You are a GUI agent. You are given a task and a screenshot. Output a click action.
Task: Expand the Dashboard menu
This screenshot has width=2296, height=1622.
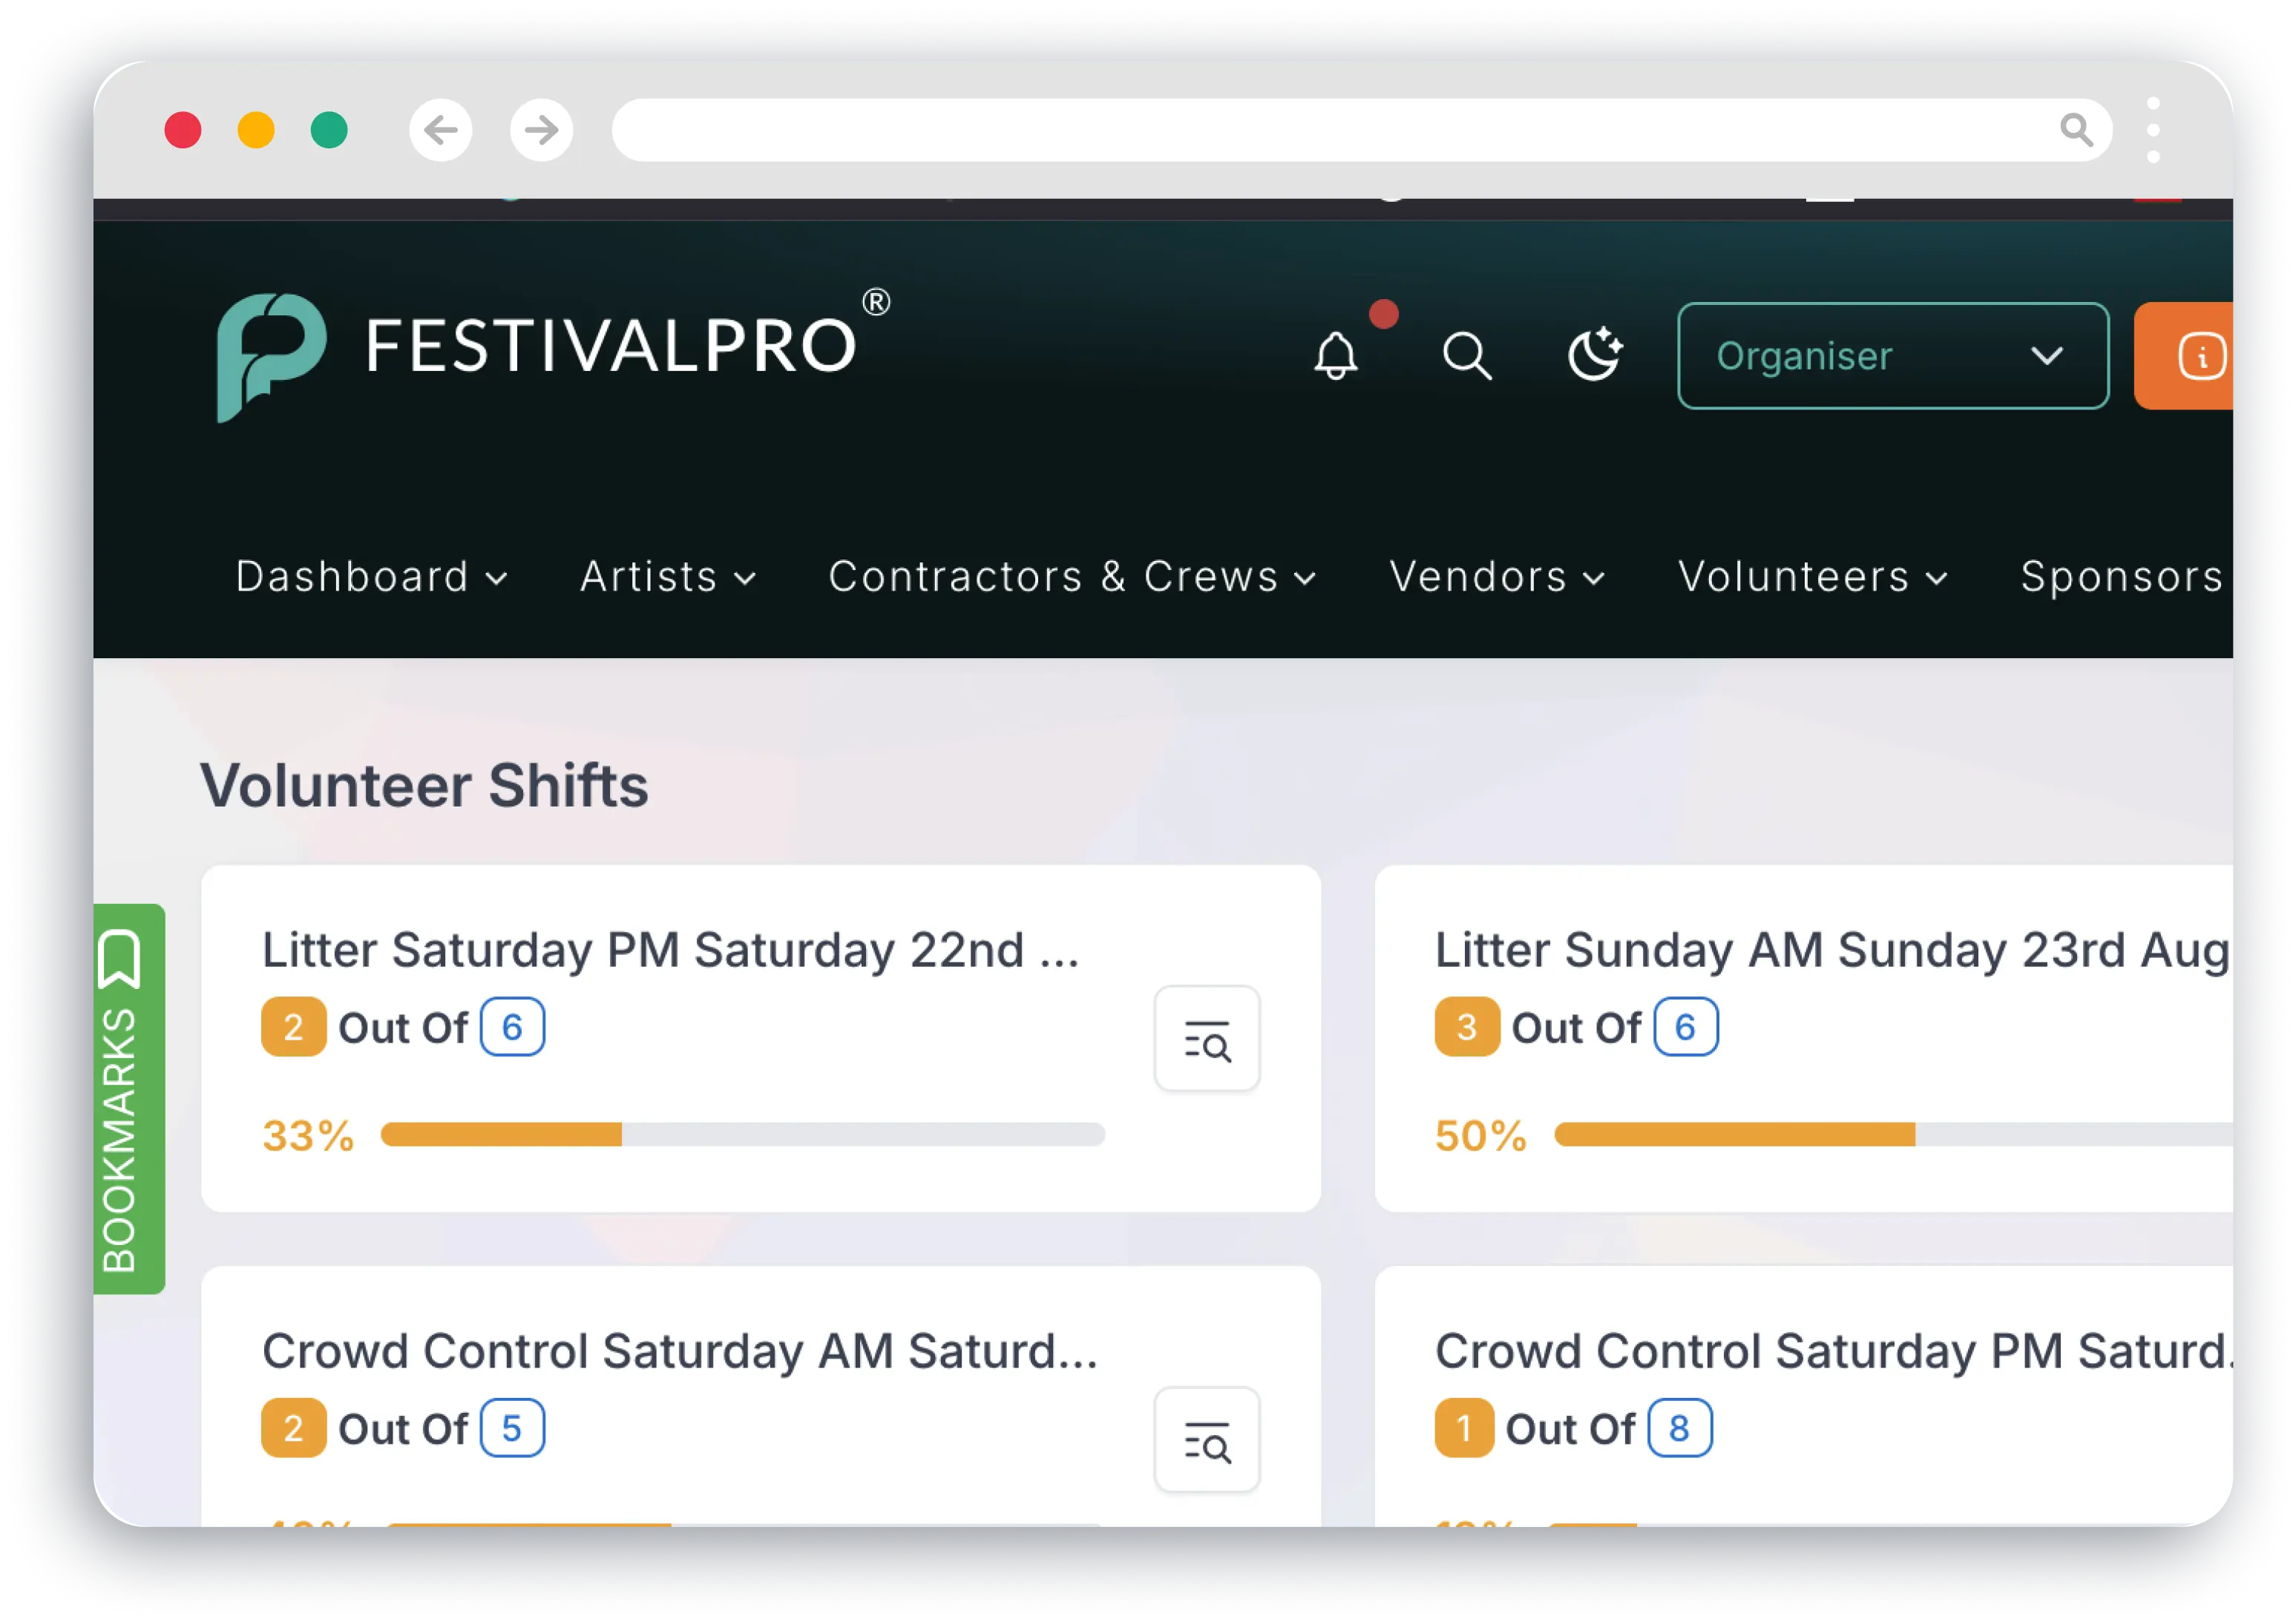(371, 577)
